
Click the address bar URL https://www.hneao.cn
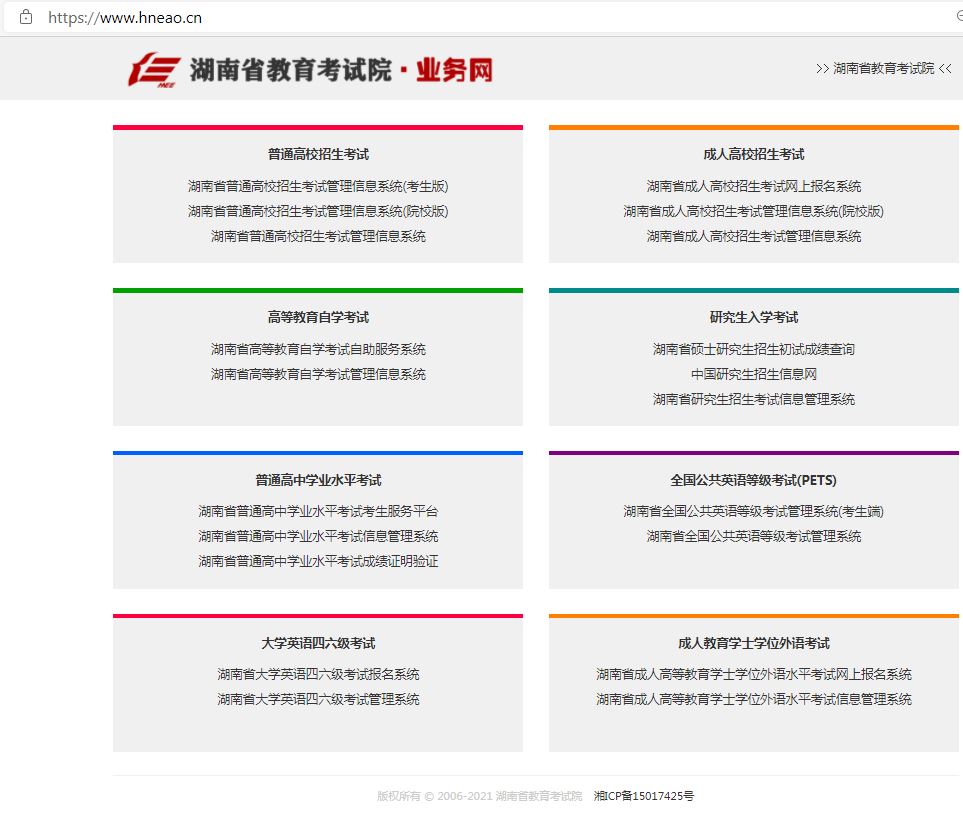[x=125, y=17]
